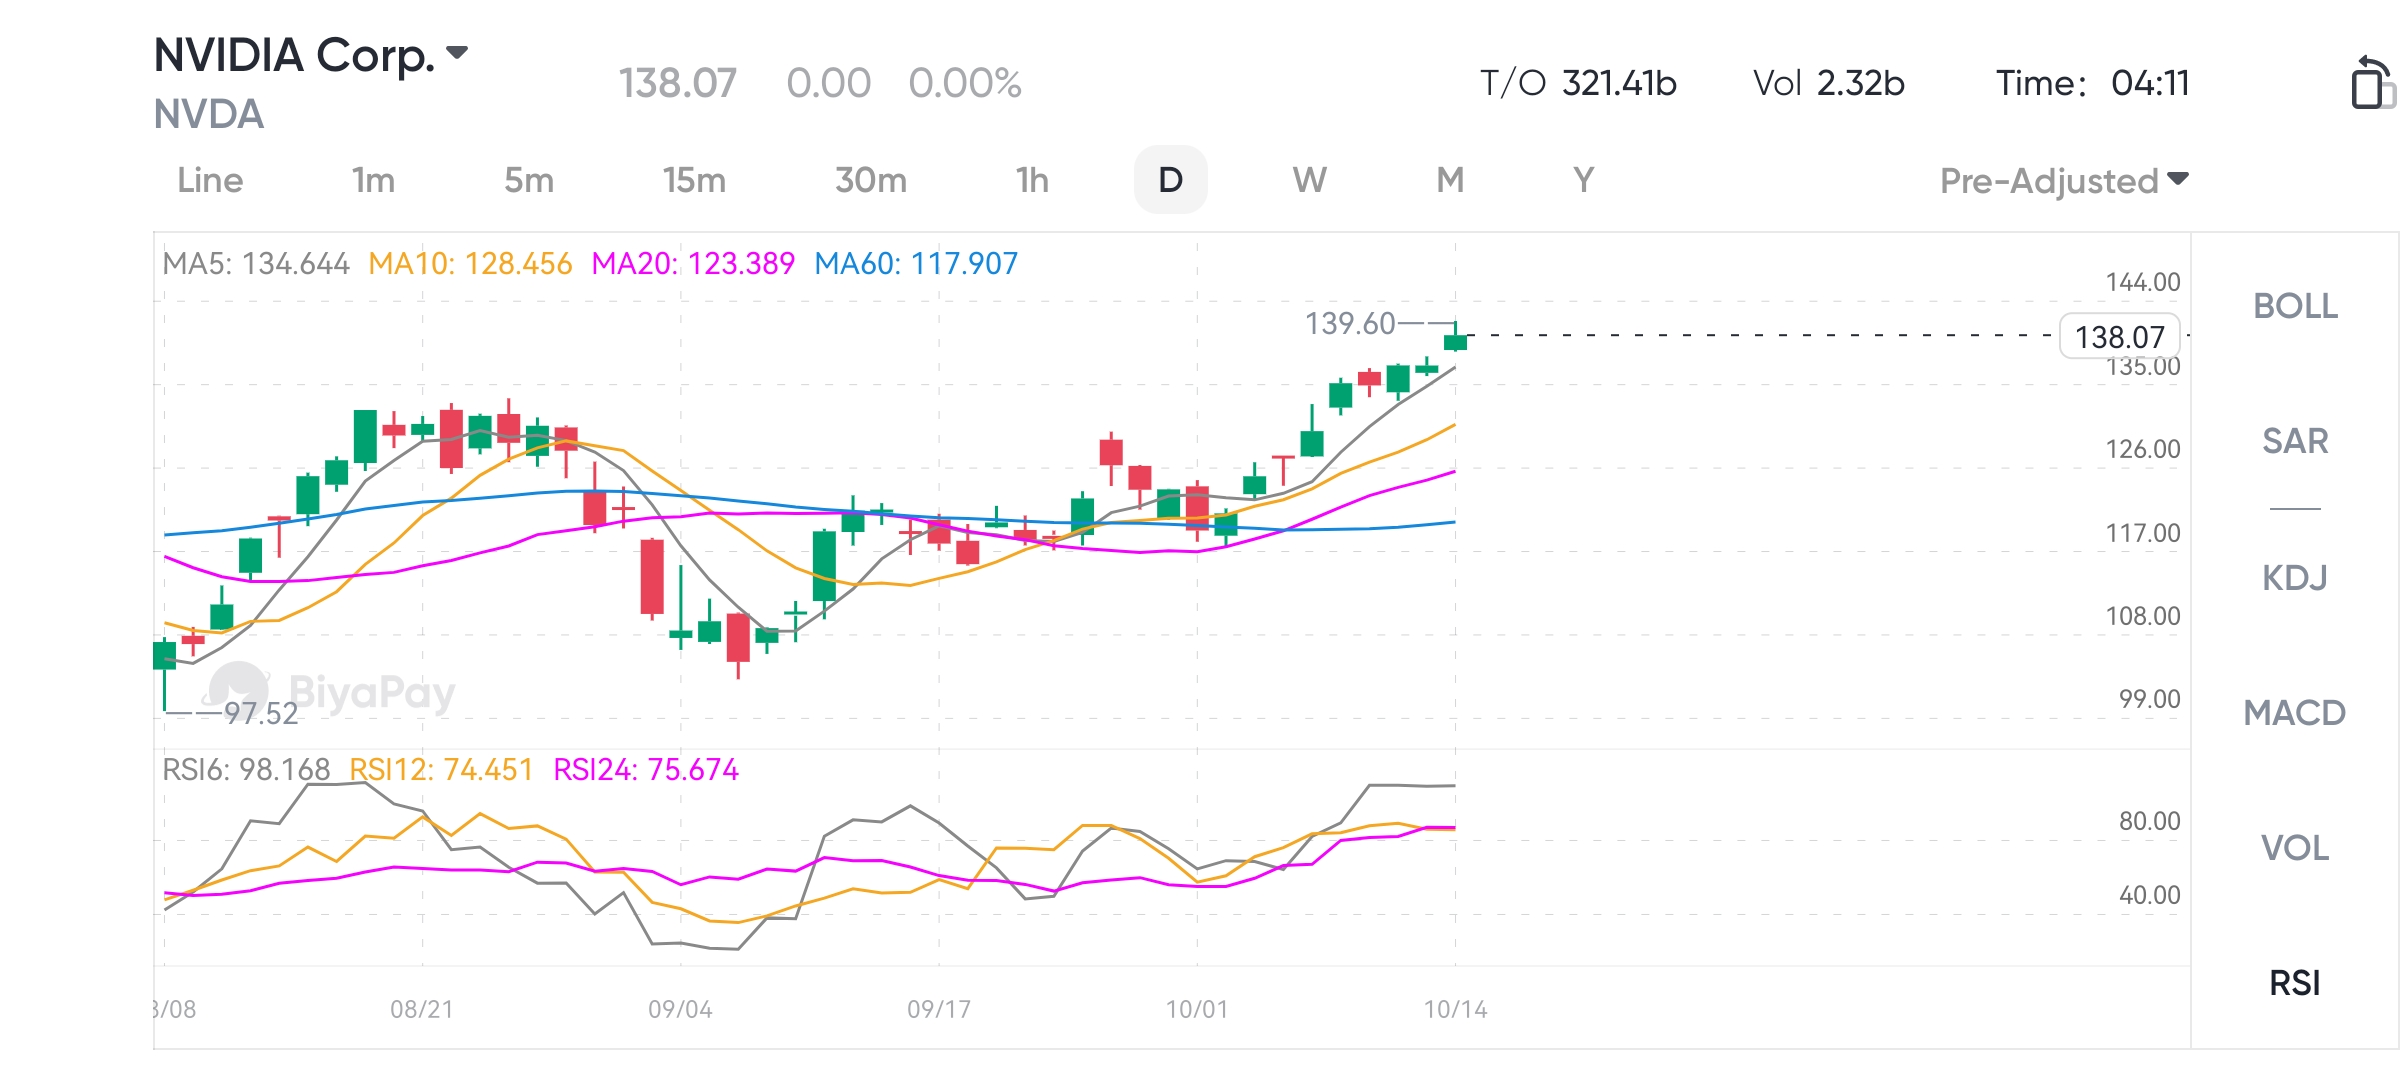Select the Y yearly timeframe
Image resolution: width=2400 pixels, height=1080 pixels.
[1583, 180]
